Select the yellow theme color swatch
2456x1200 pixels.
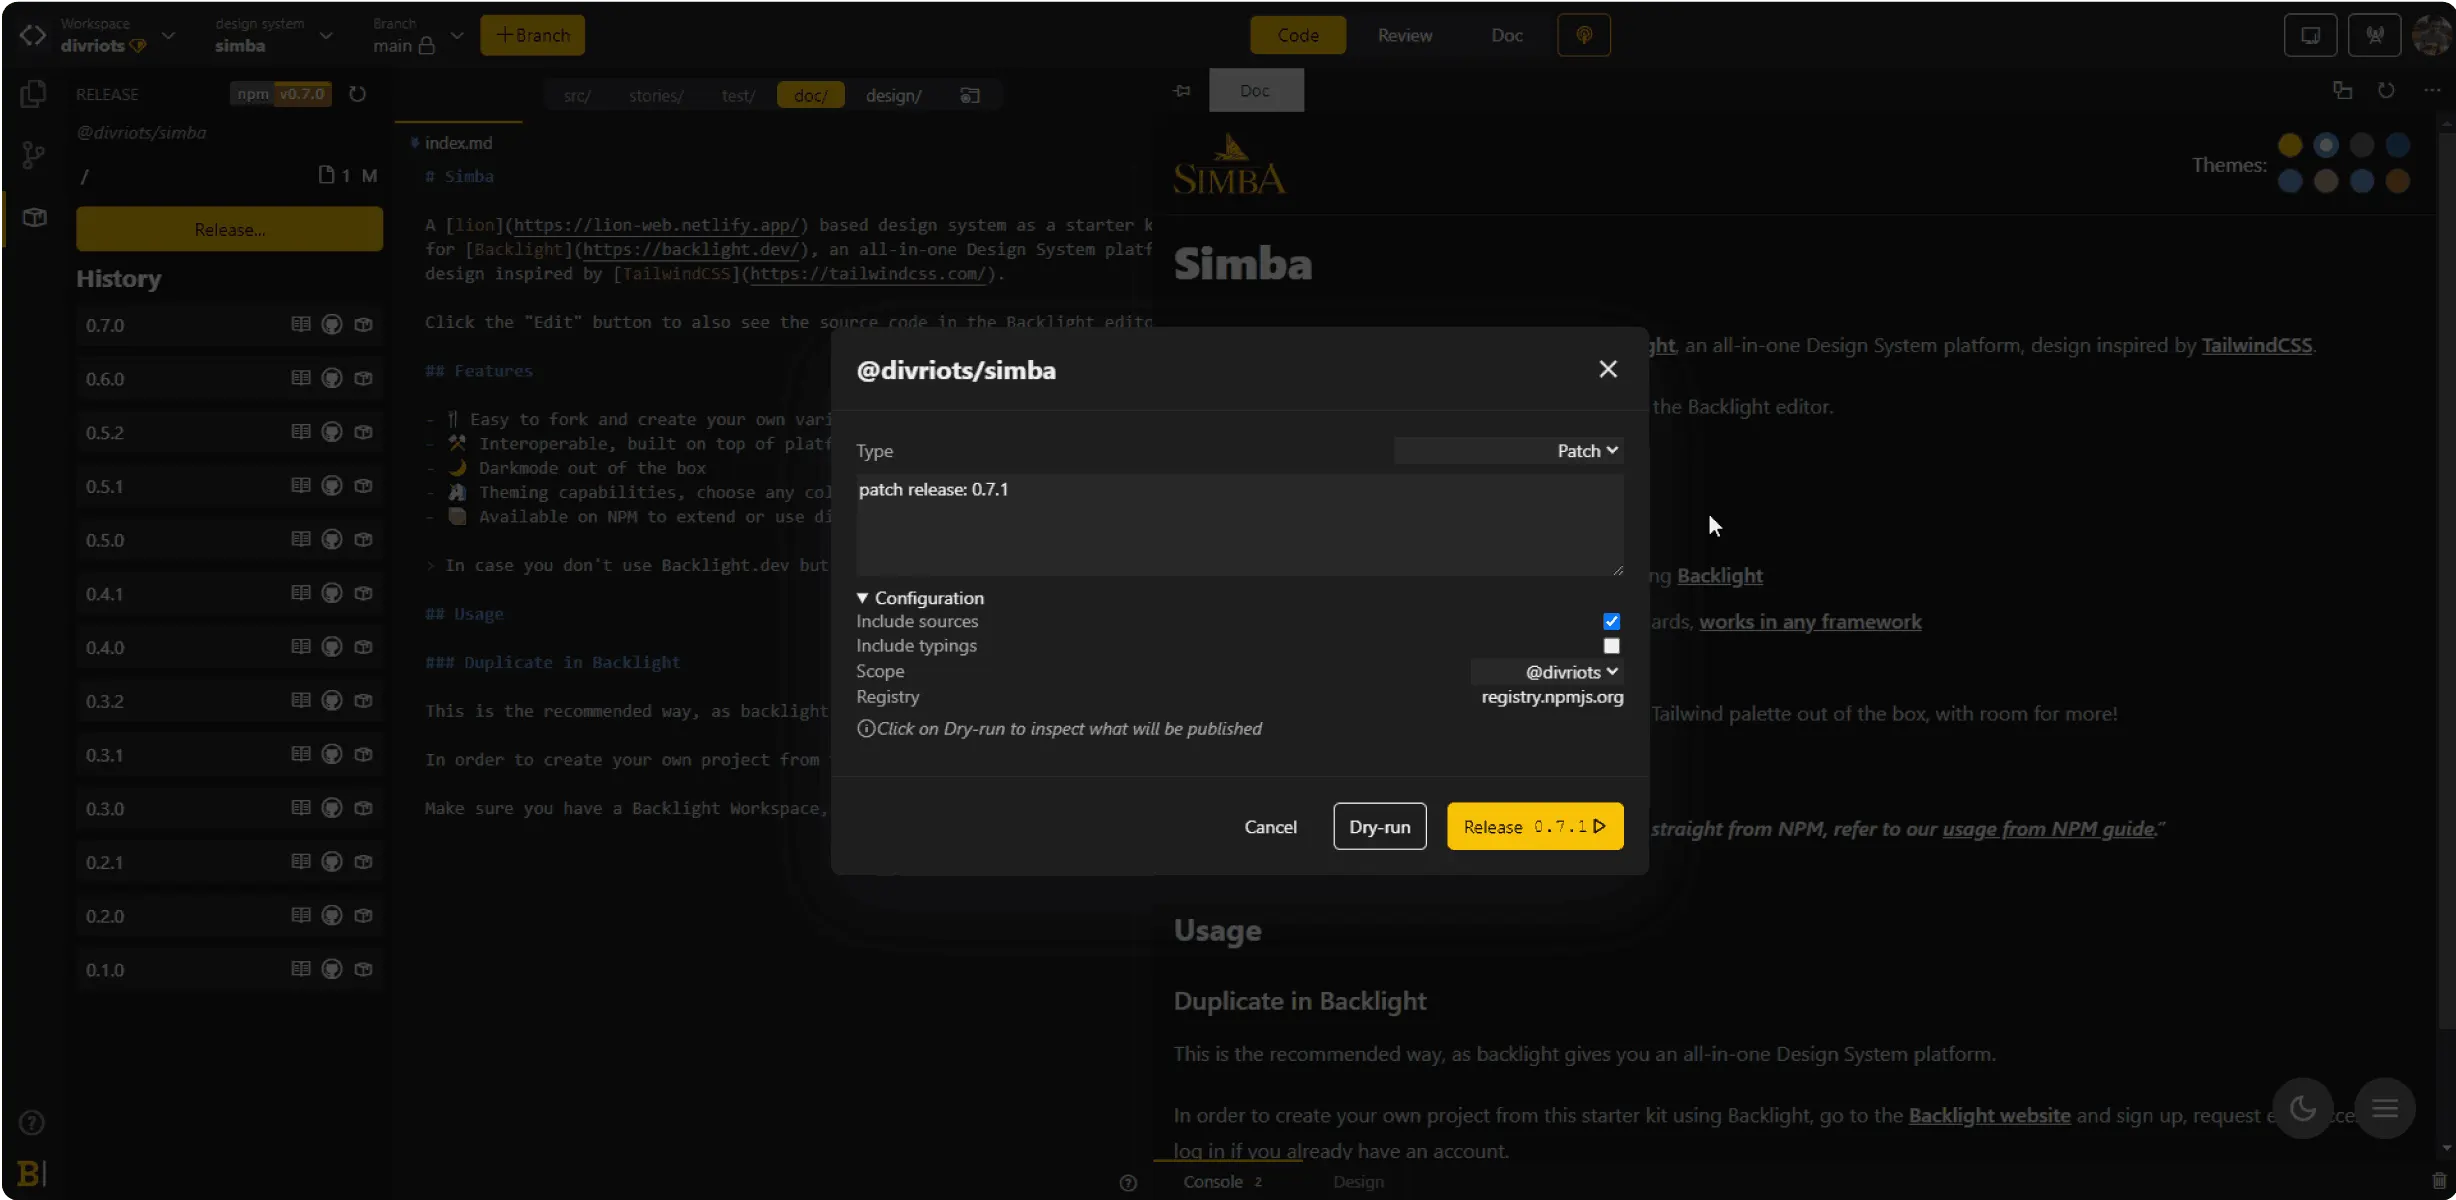pos(2290,146)
